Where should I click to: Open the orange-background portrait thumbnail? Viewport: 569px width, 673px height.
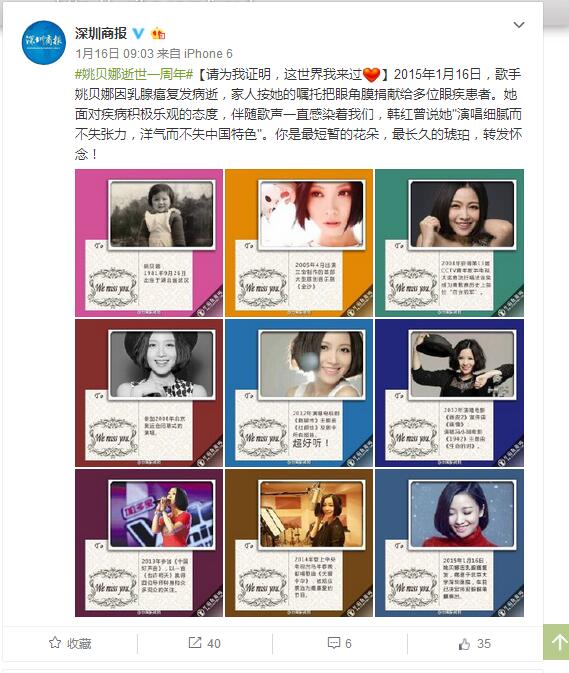(x=299, y=243)
